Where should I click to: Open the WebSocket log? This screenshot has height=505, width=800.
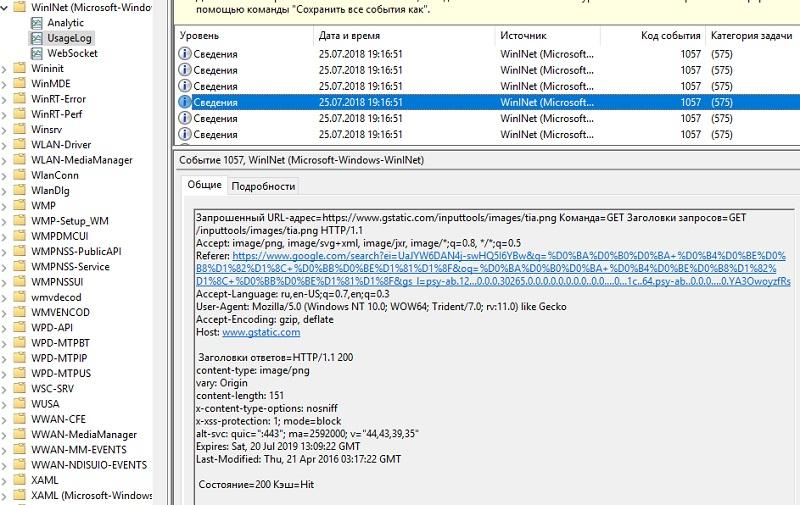coord(72,54)
